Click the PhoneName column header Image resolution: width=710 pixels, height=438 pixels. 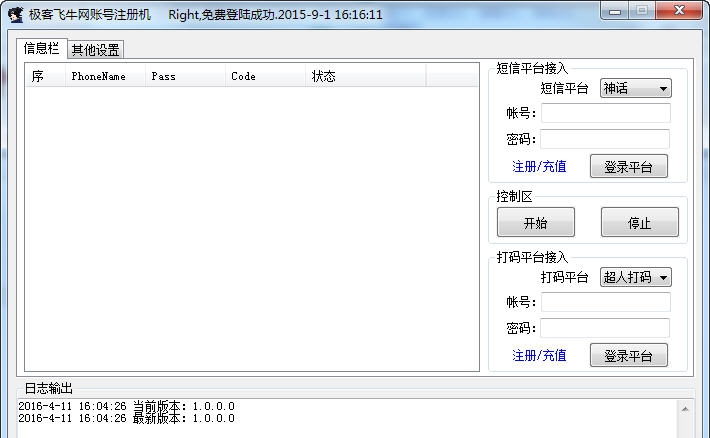pyautogui.click(x=105, y=76)
